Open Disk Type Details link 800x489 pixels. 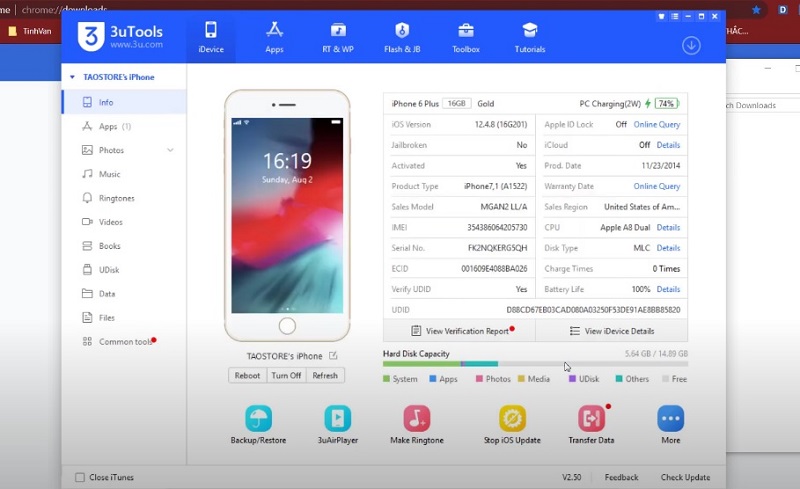click(x=668, y=248)
